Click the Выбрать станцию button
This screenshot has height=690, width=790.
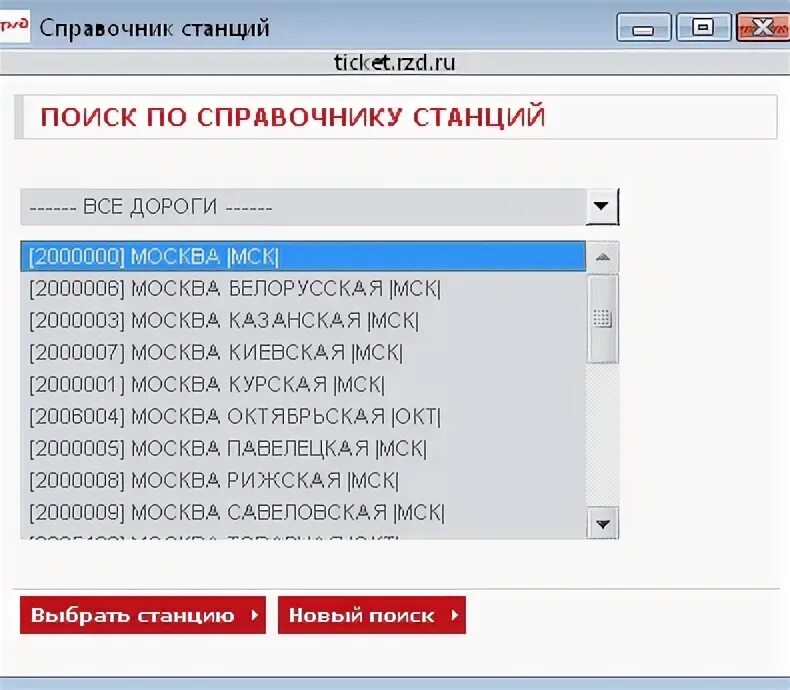click(x=143, y=615)
